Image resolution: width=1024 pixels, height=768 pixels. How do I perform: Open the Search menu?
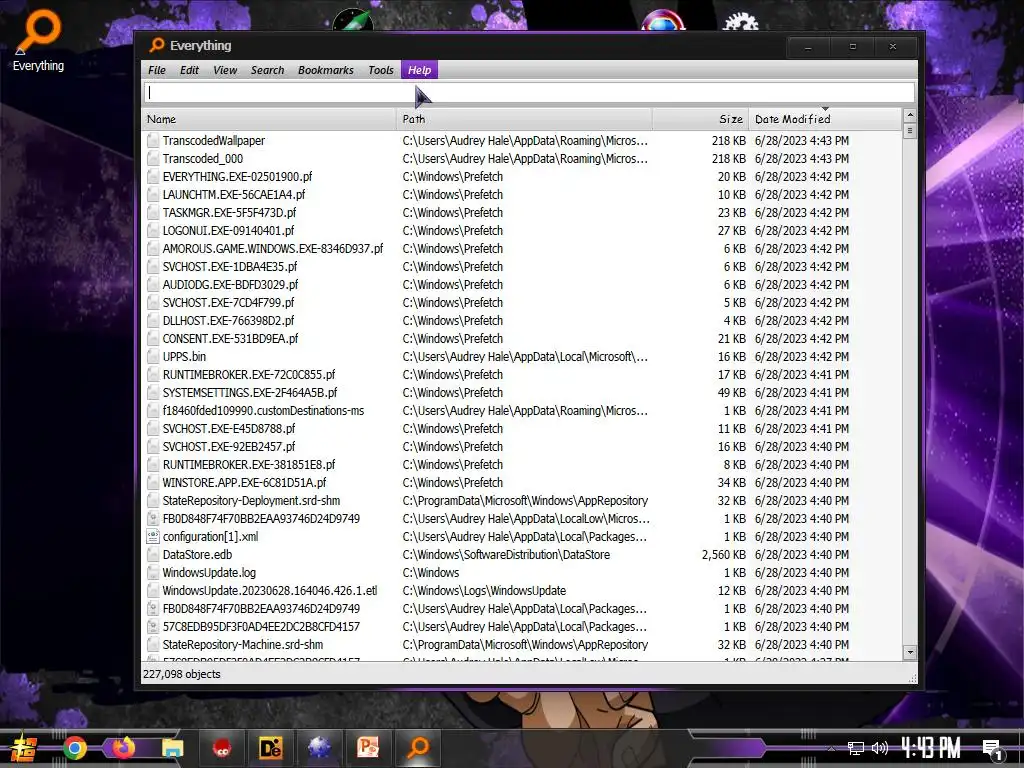click(x=268, y=70)
